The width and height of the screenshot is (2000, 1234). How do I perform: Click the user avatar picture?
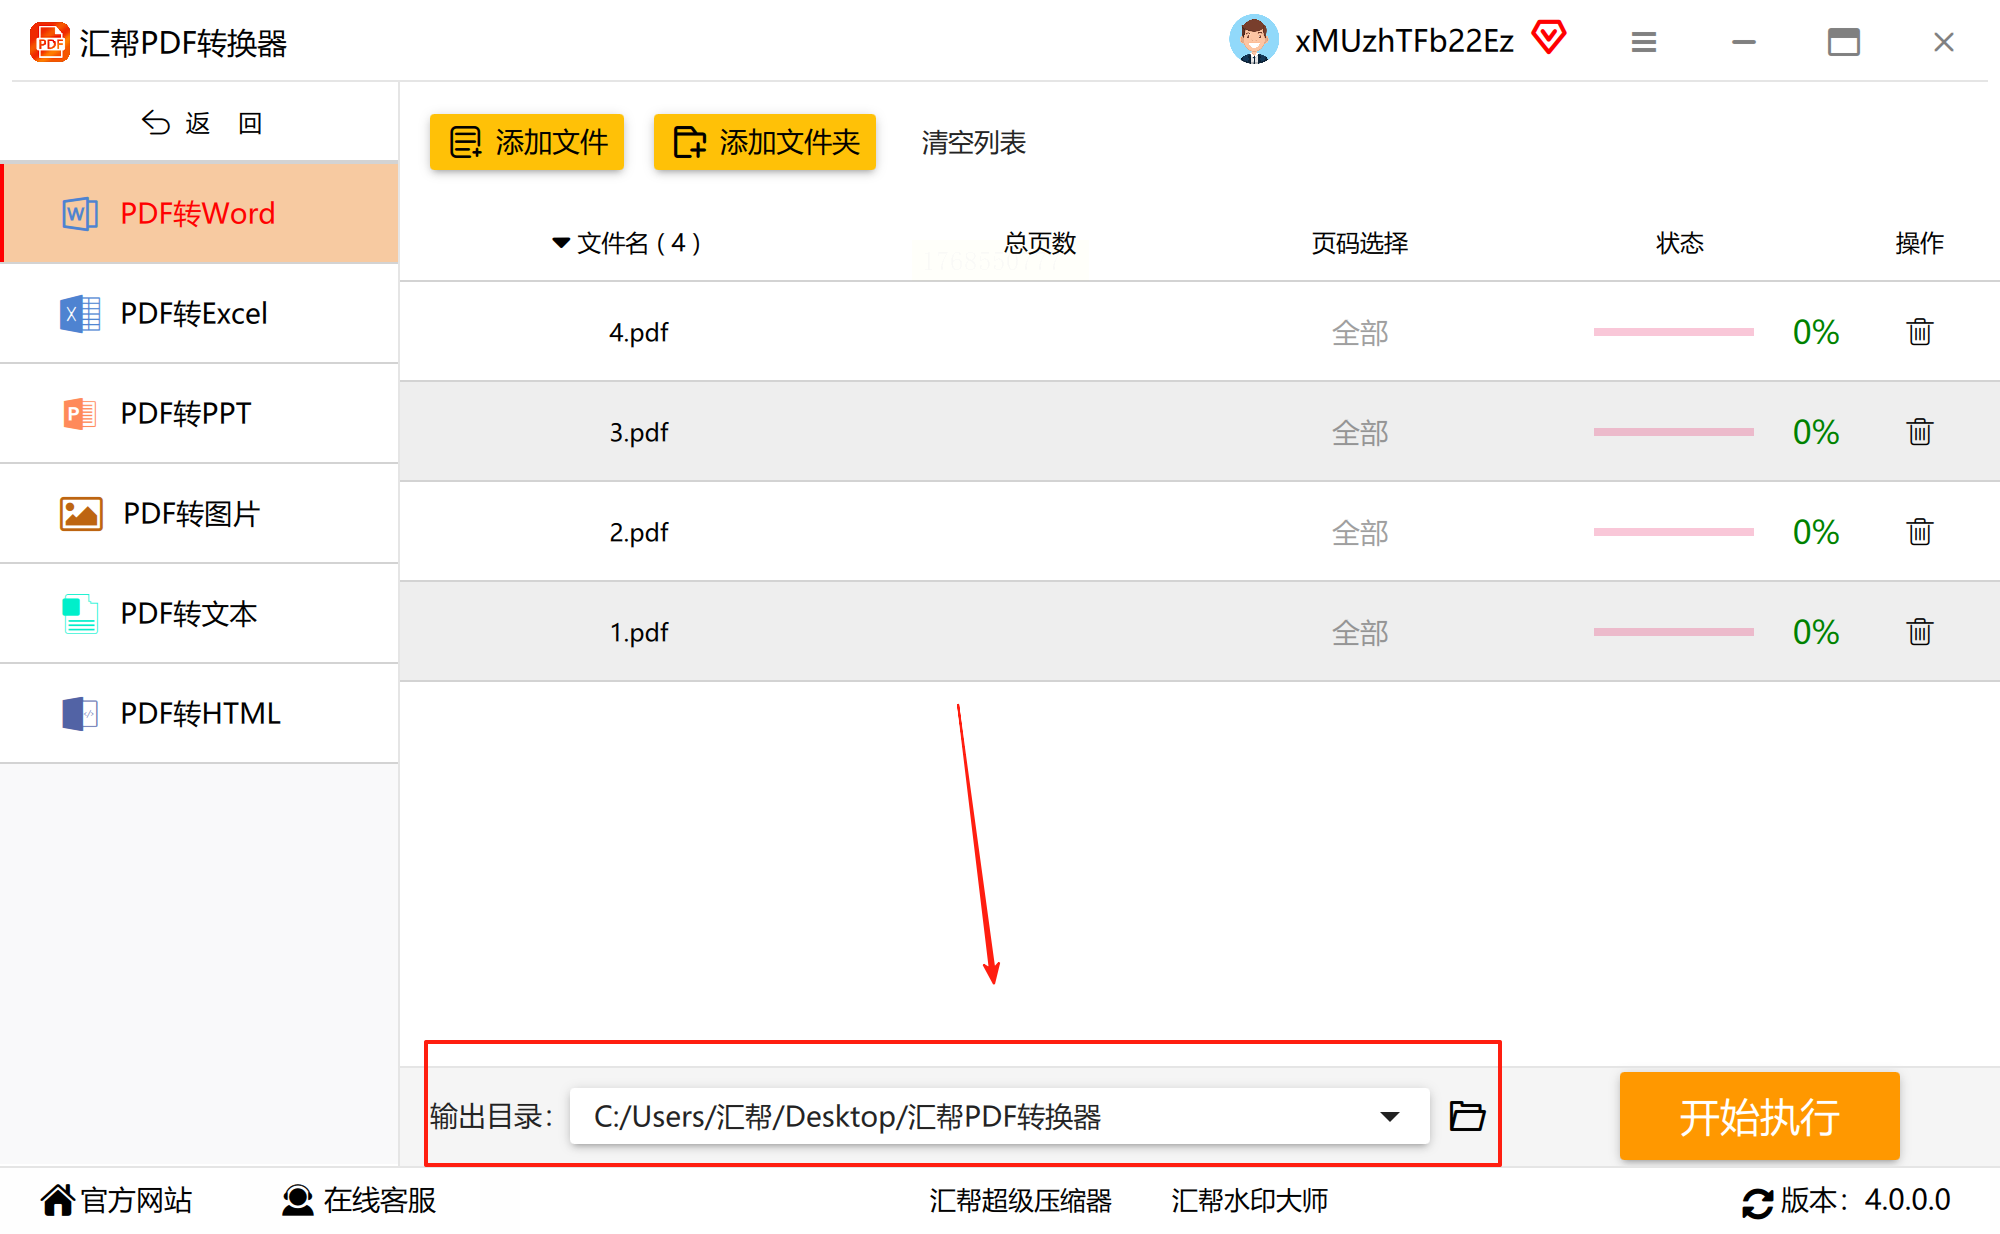point(1253,40)
